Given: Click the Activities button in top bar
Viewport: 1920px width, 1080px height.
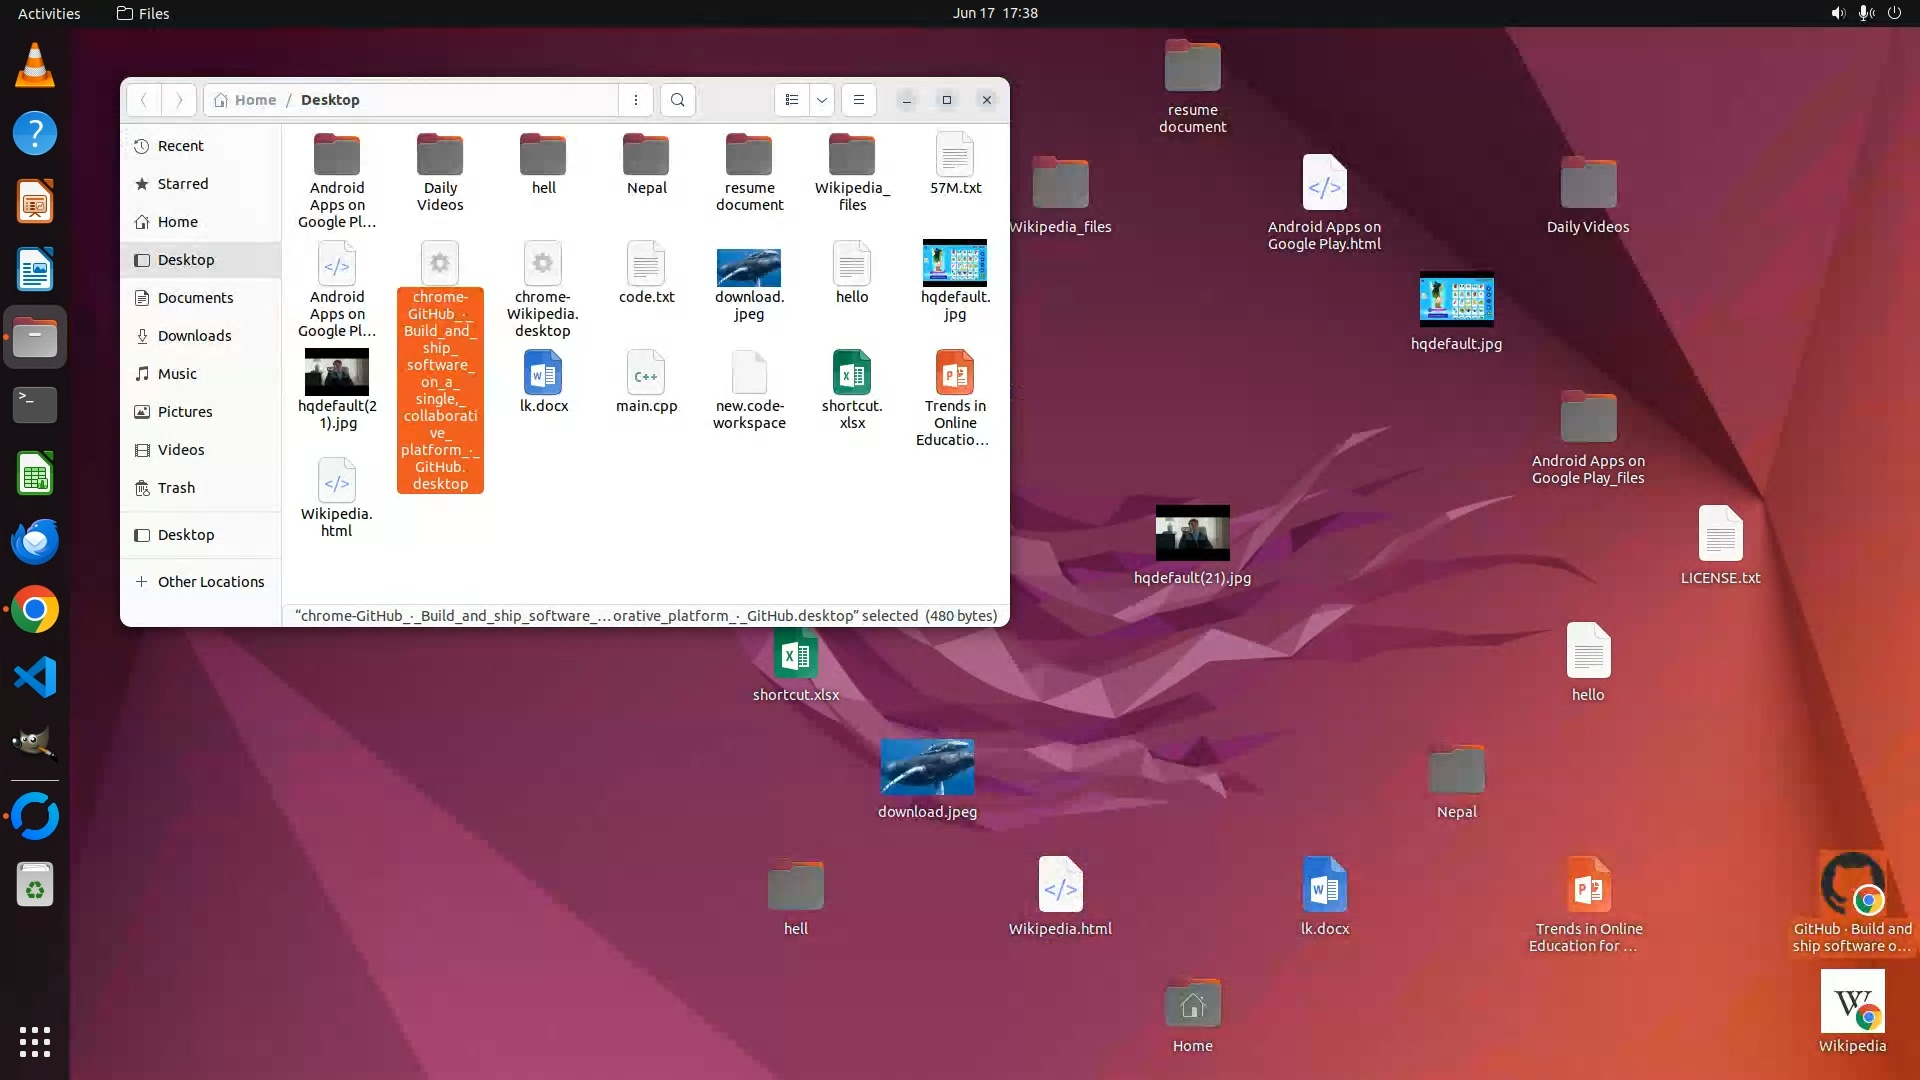Looking at the screenshot, I should 49,13.
